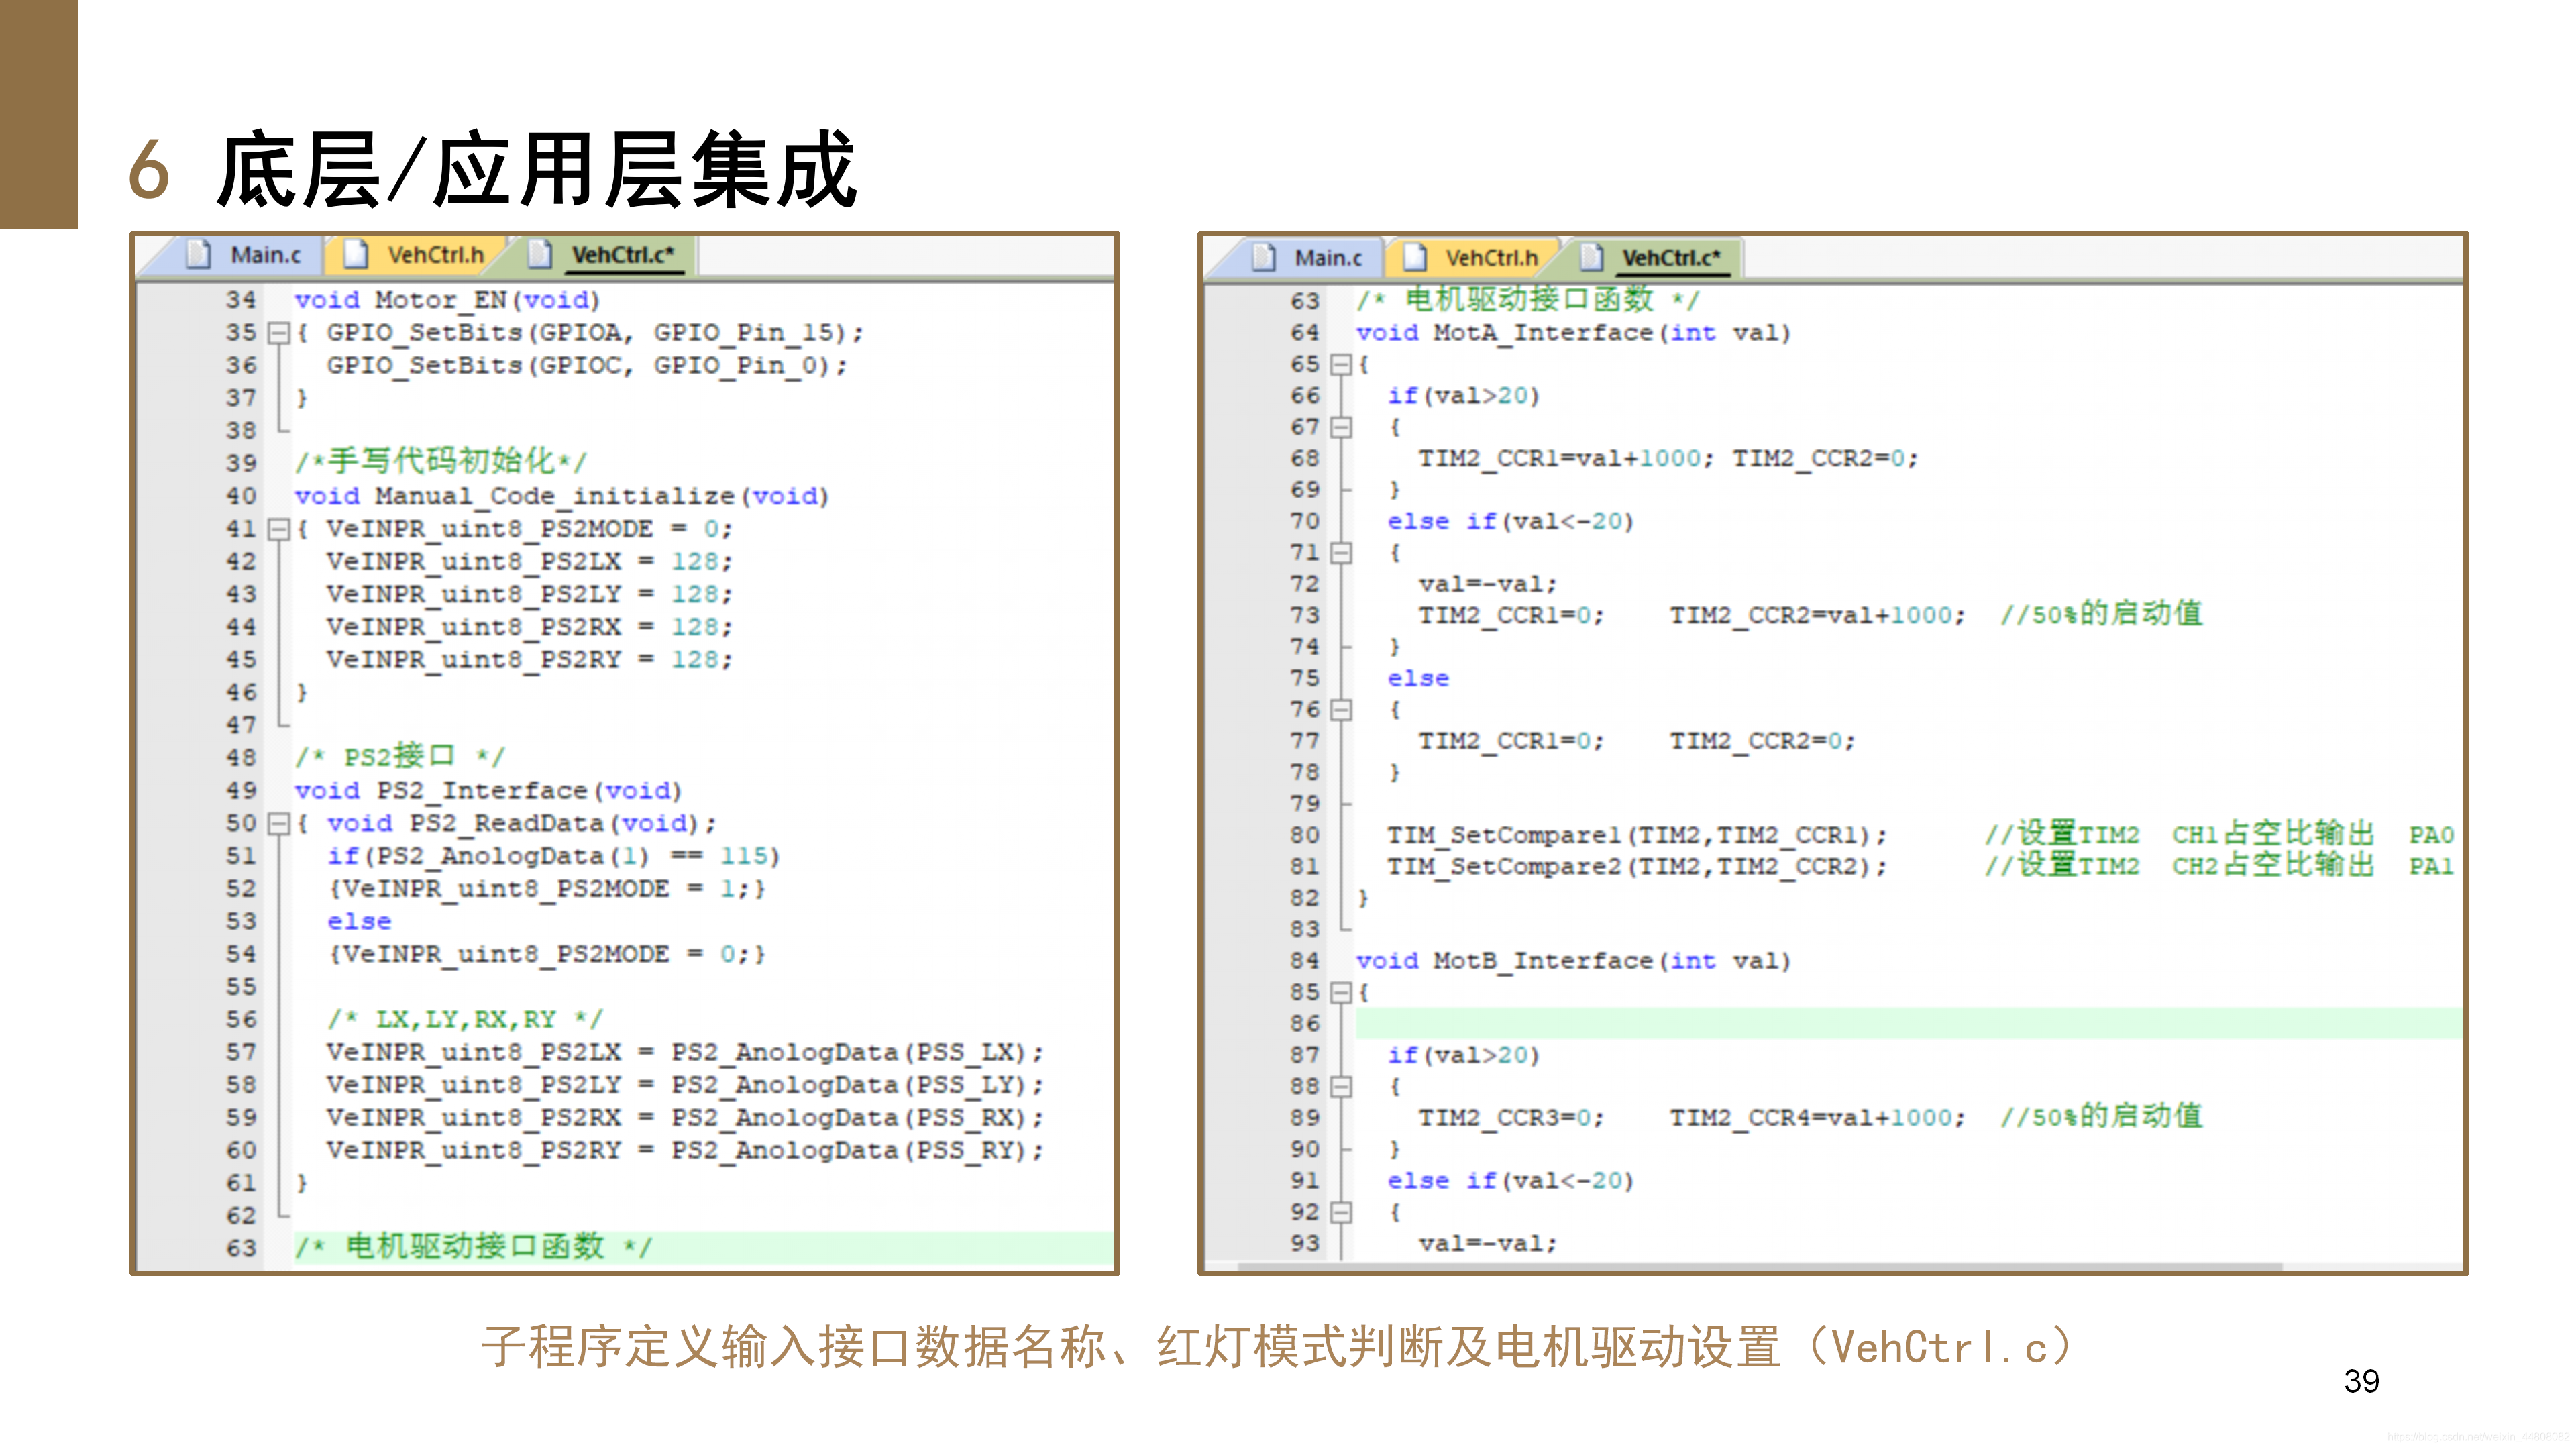Click 'TIM_SetCompare1(TIM2,TIM2_CCR1);' line 80
This screenshot has height=1449, width=2576.
[1637, 835]
